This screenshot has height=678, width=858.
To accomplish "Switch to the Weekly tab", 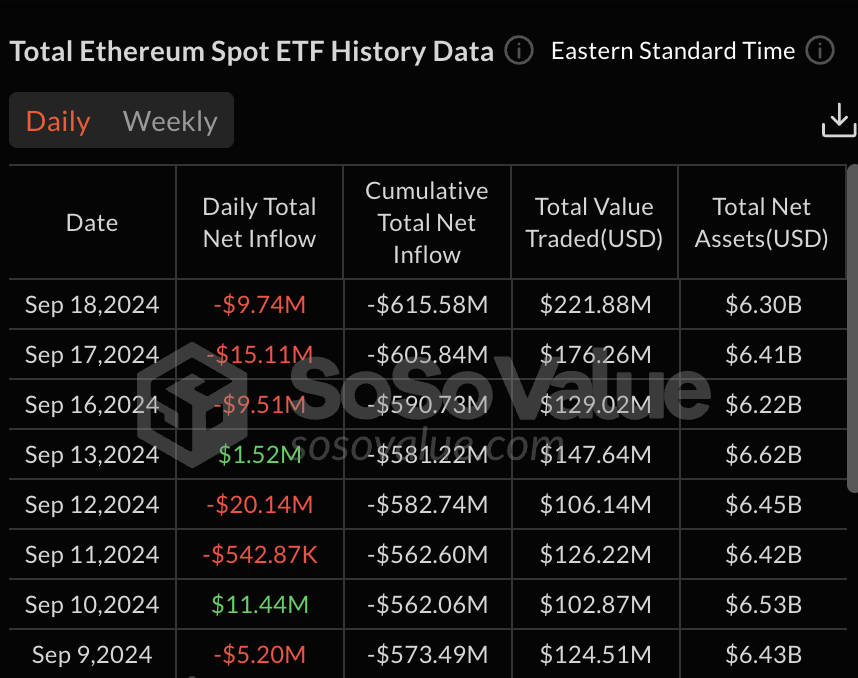I will pos(170,121).
